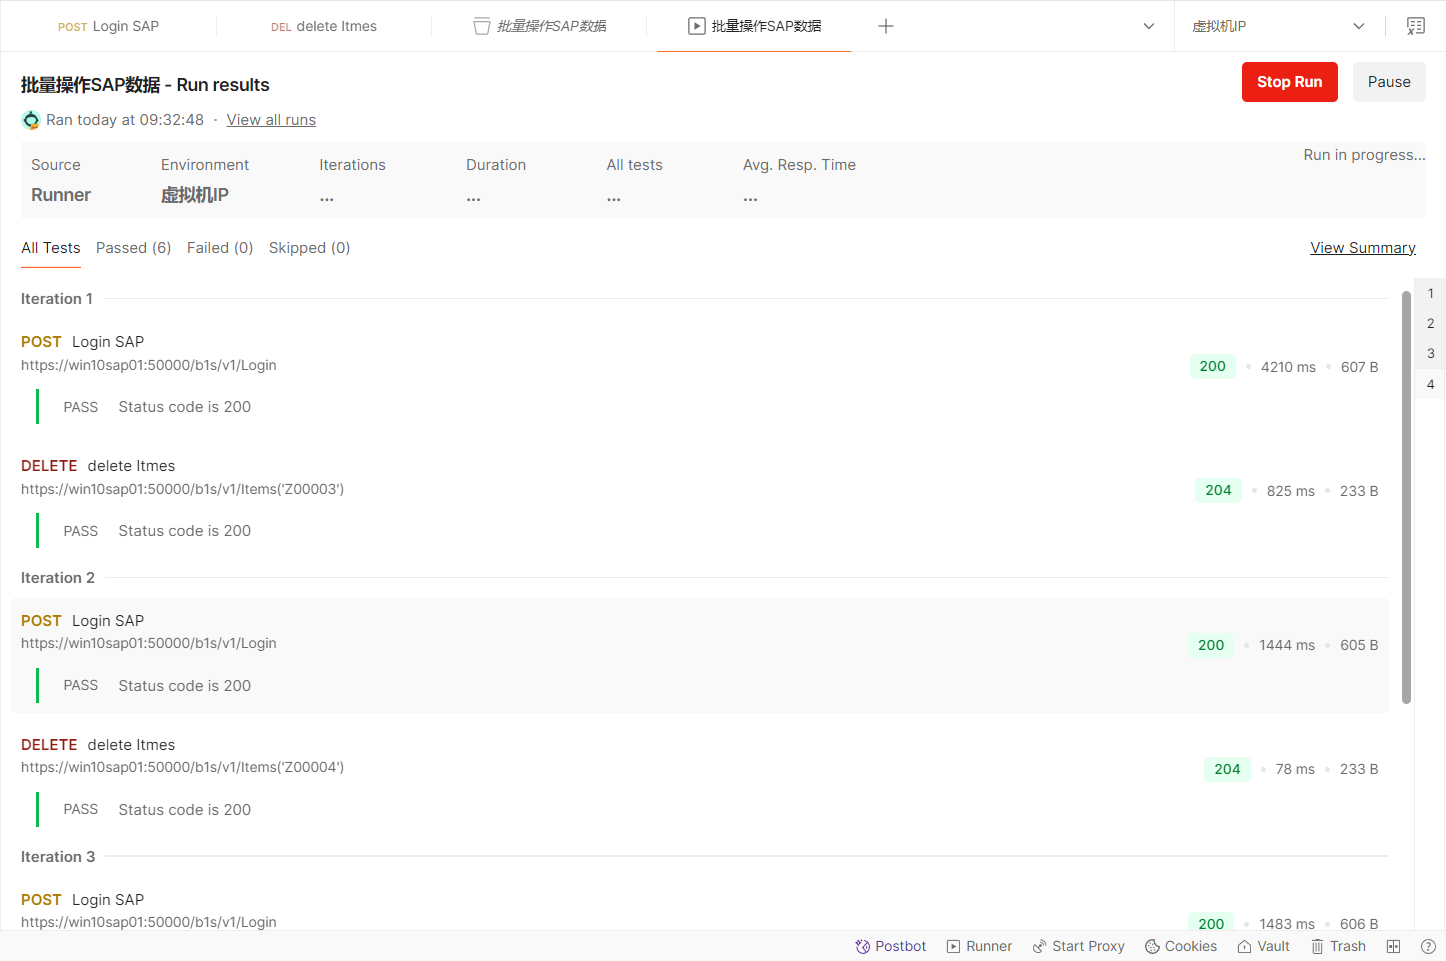
Task: Click the two-pane layout icon
Action: pos(1393,946)
